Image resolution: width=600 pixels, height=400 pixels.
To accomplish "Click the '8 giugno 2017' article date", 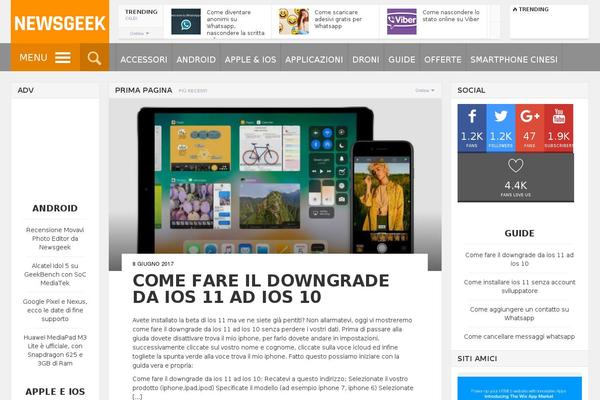I will (x=153, y=264).
